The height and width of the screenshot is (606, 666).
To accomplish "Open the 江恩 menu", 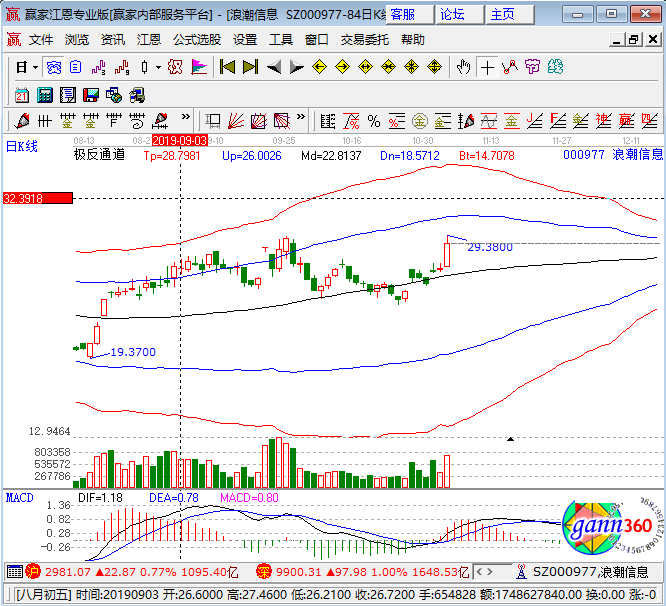I will point(149,40).
